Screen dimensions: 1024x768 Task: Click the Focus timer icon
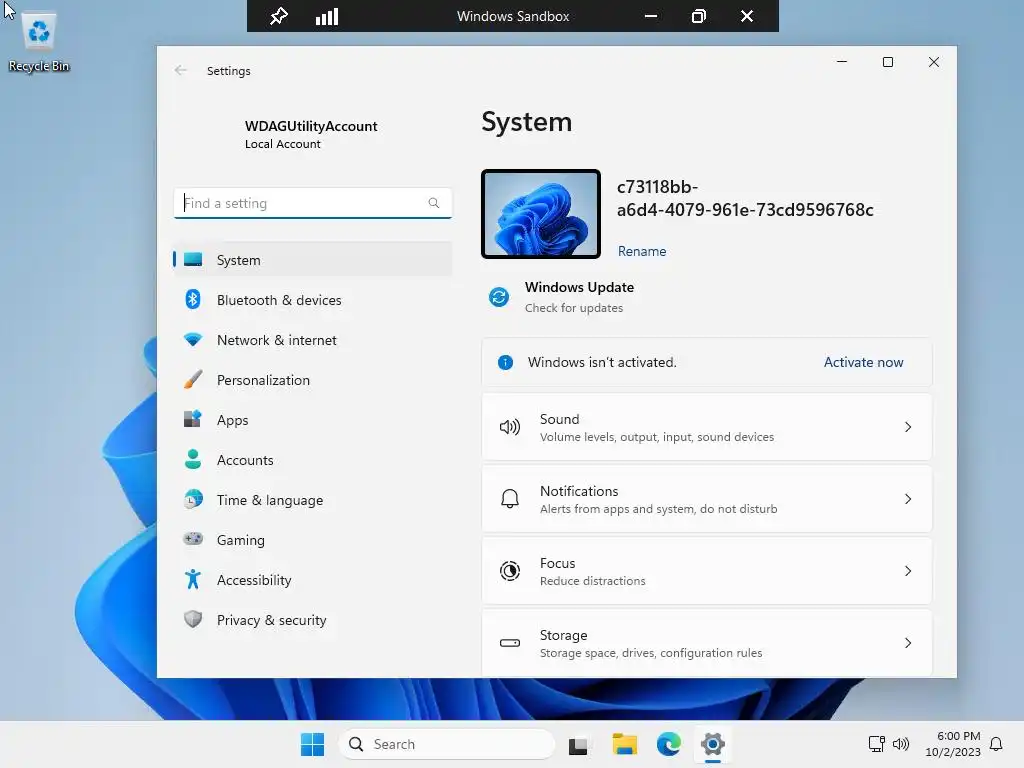[509, 571]
